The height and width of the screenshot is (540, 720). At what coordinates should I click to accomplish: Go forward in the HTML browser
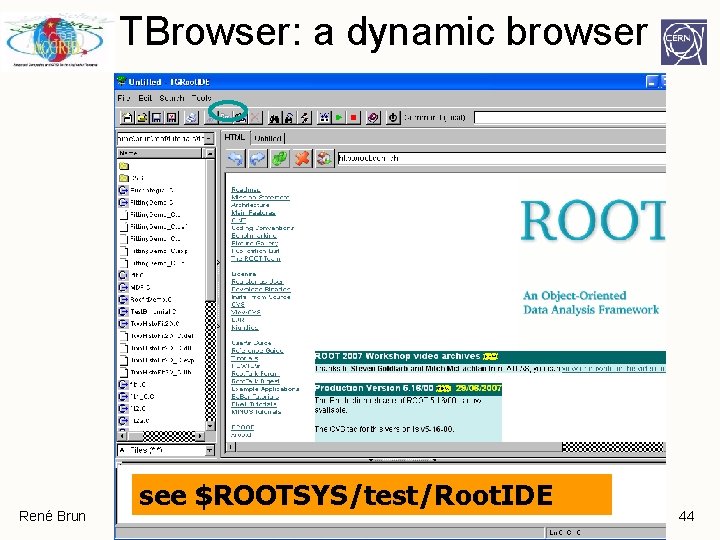(x=258, y=158)
